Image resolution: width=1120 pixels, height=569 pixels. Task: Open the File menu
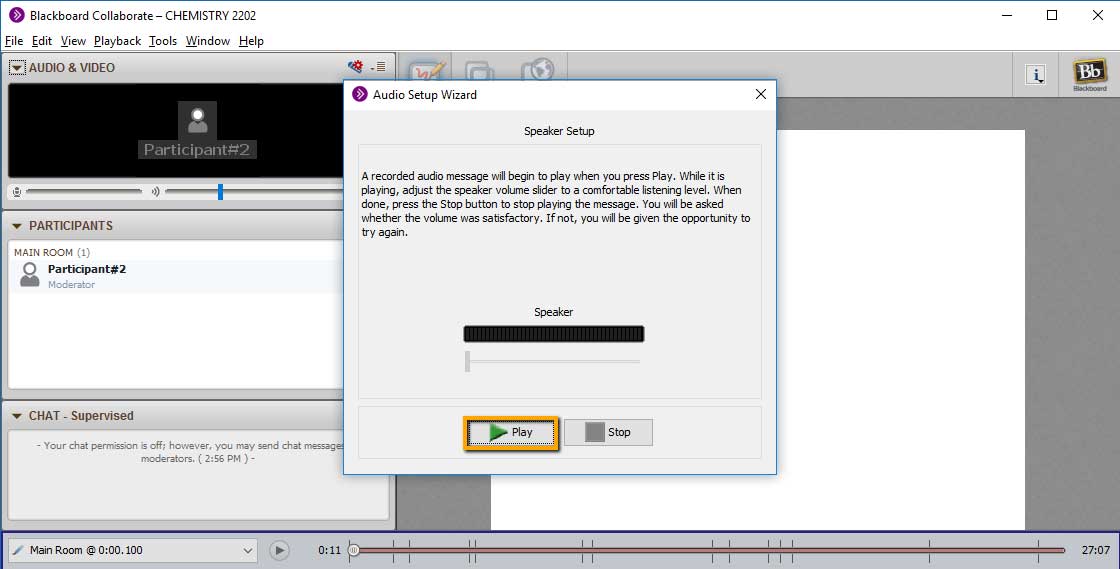(x=14, y=41)
